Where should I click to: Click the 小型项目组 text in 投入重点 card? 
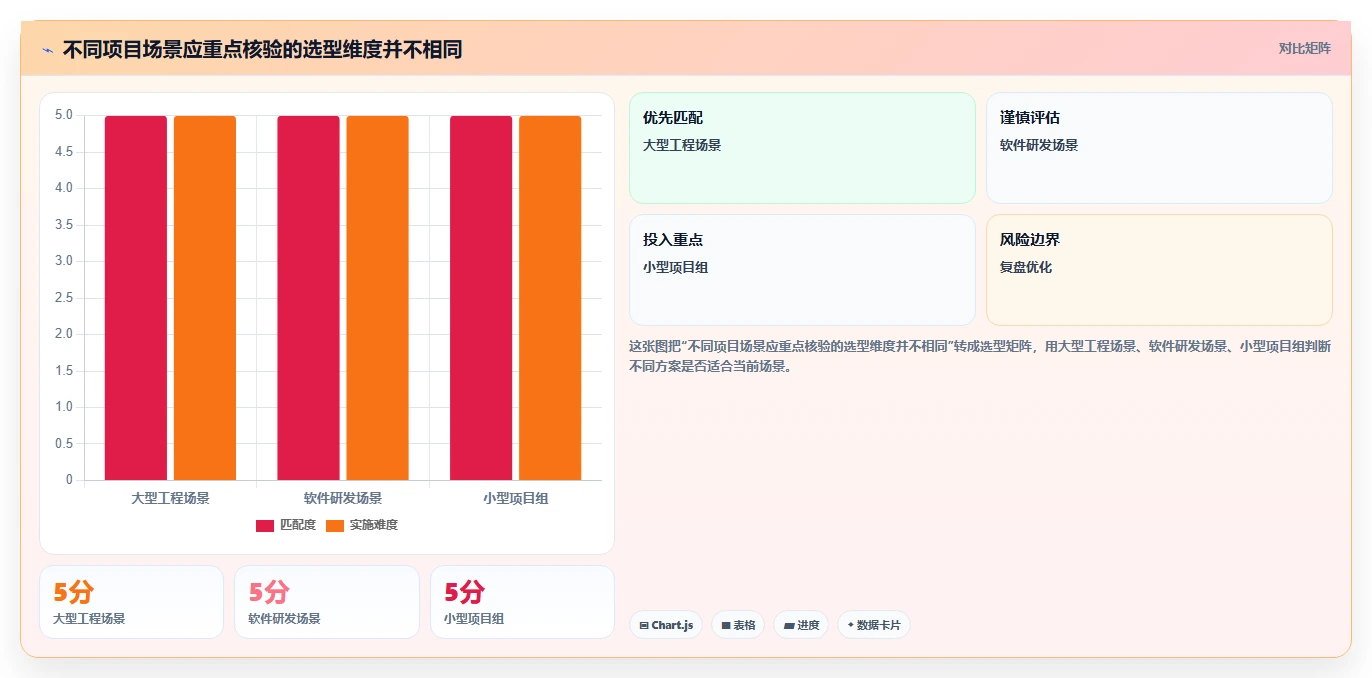pyautogui.click(x=676, y=267)
